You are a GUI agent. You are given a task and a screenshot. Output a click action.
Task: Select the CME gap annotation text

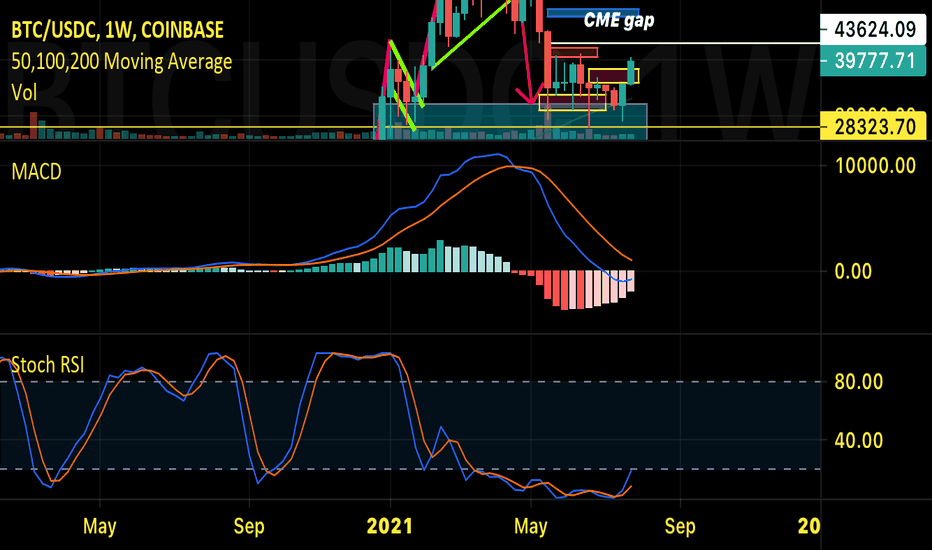point(619,21)
